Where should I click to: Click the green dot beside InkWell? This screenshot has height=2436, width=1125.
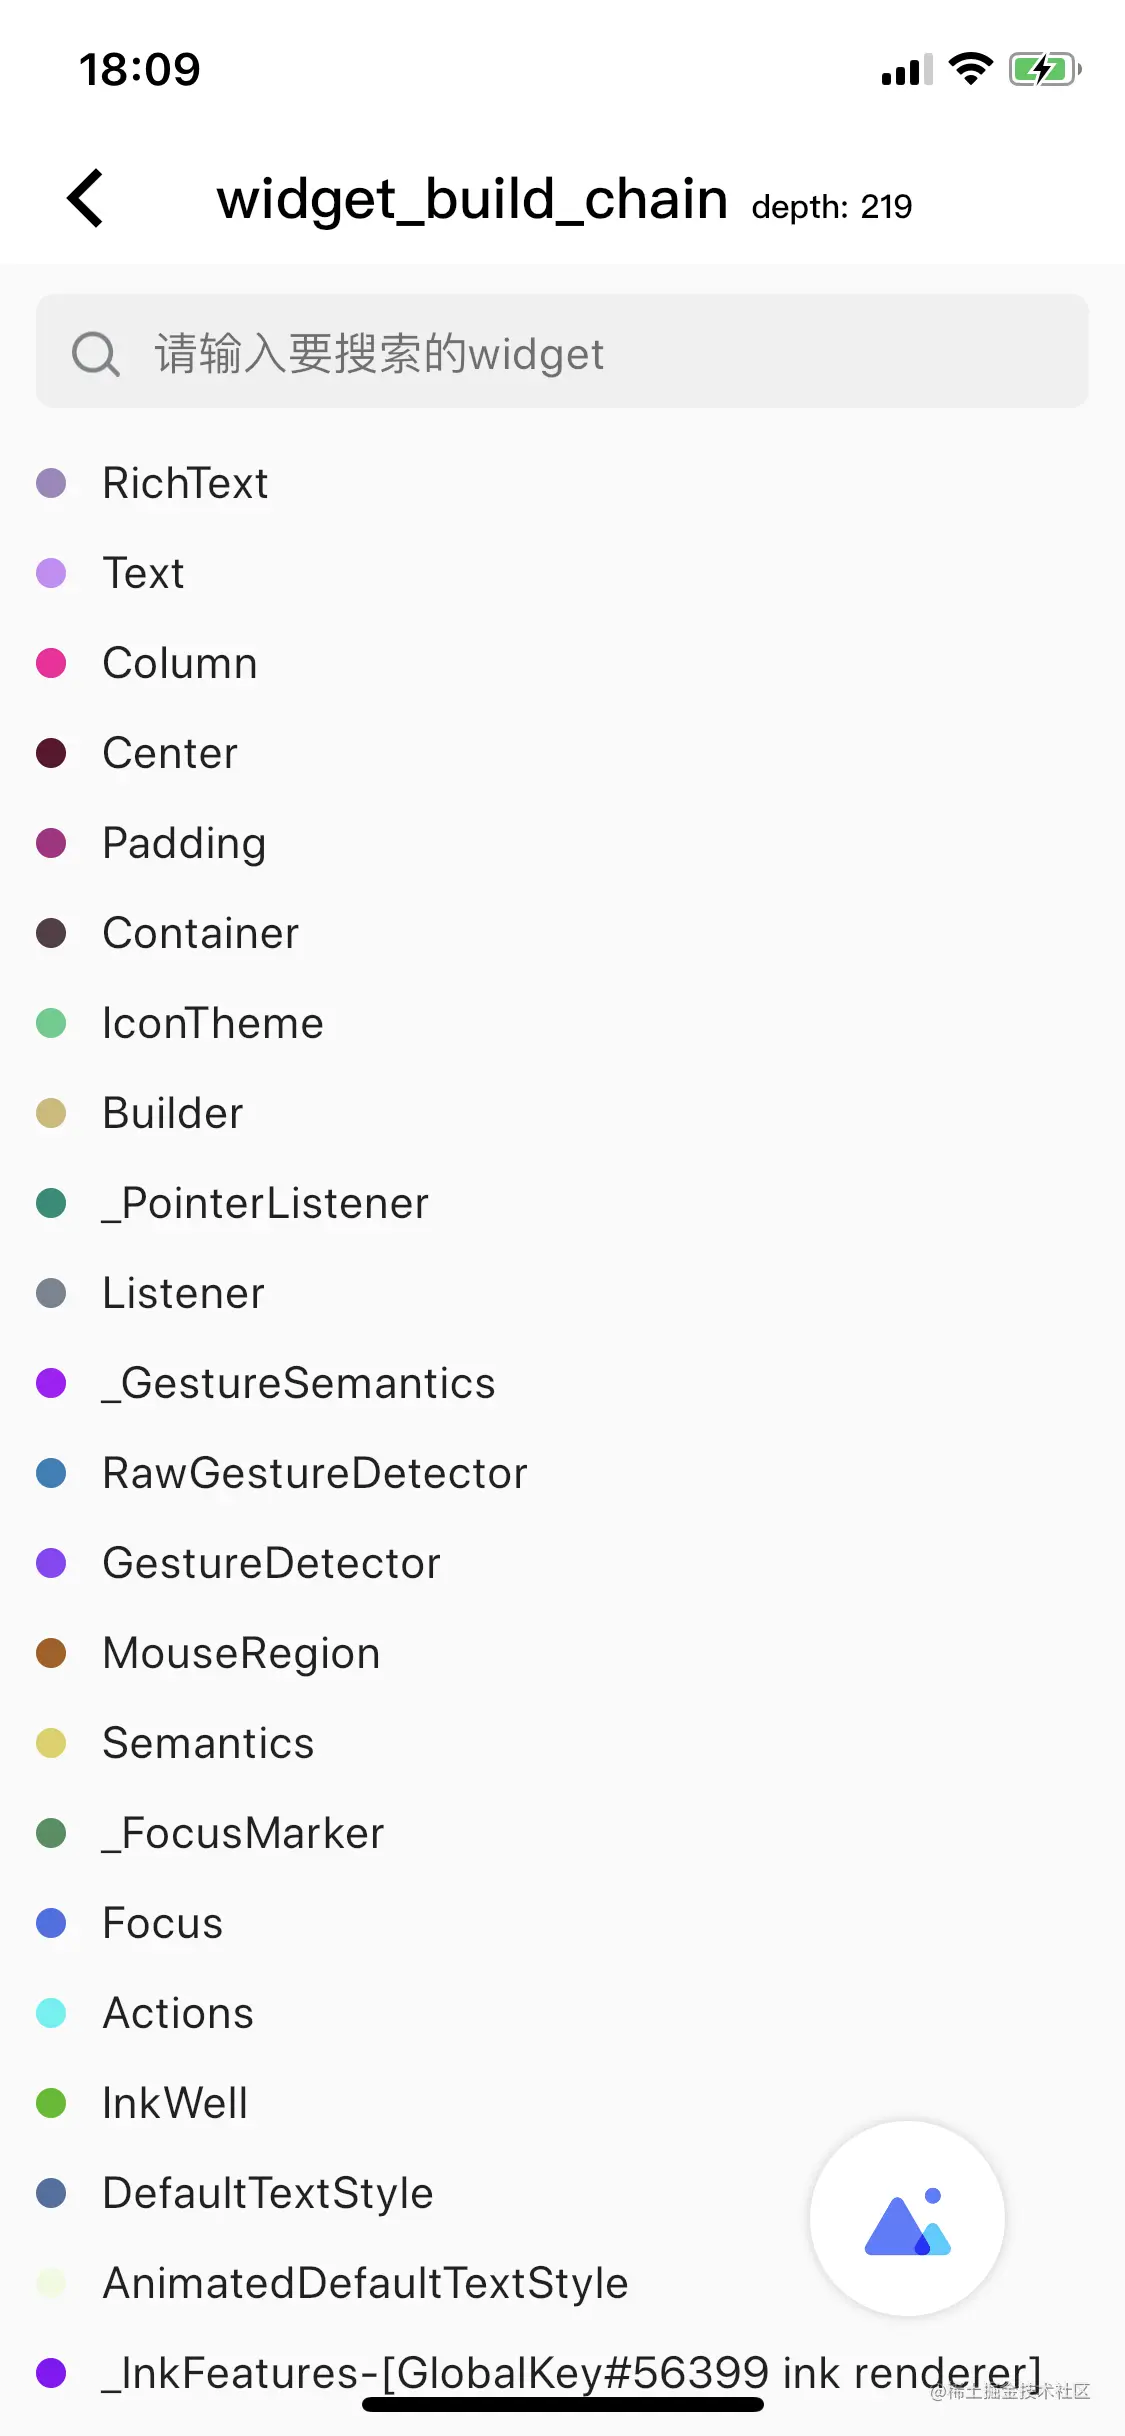click(x=51, y=2103)
